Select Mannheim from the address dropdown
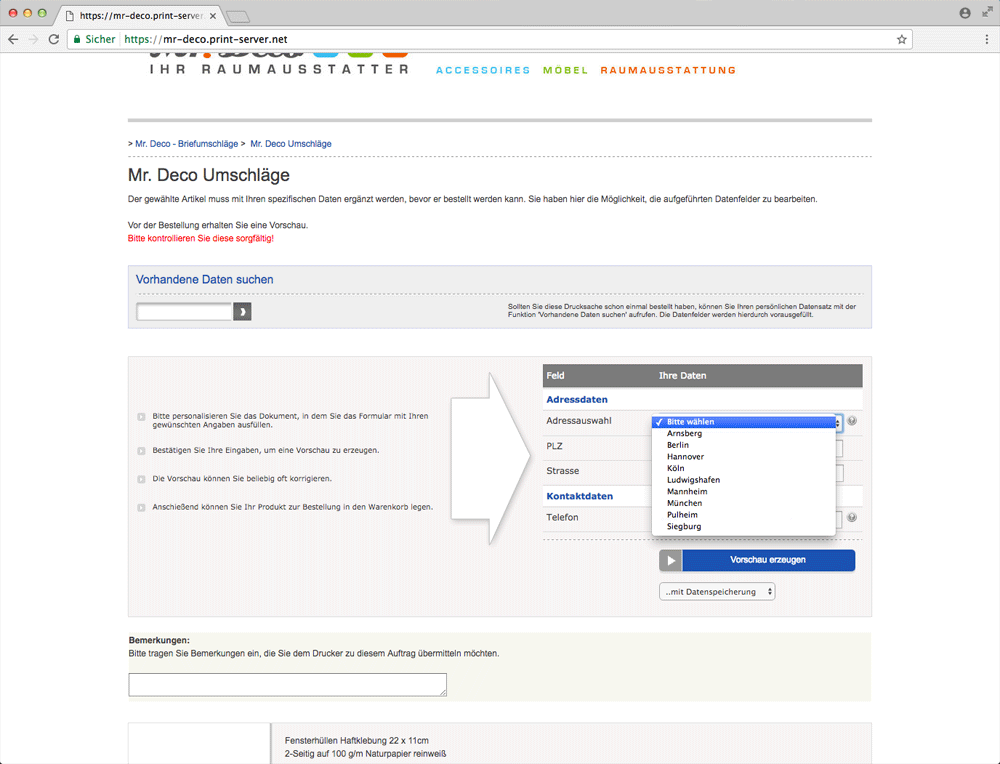The width and height of the screenshot is (1000, 764). (744, 492)
